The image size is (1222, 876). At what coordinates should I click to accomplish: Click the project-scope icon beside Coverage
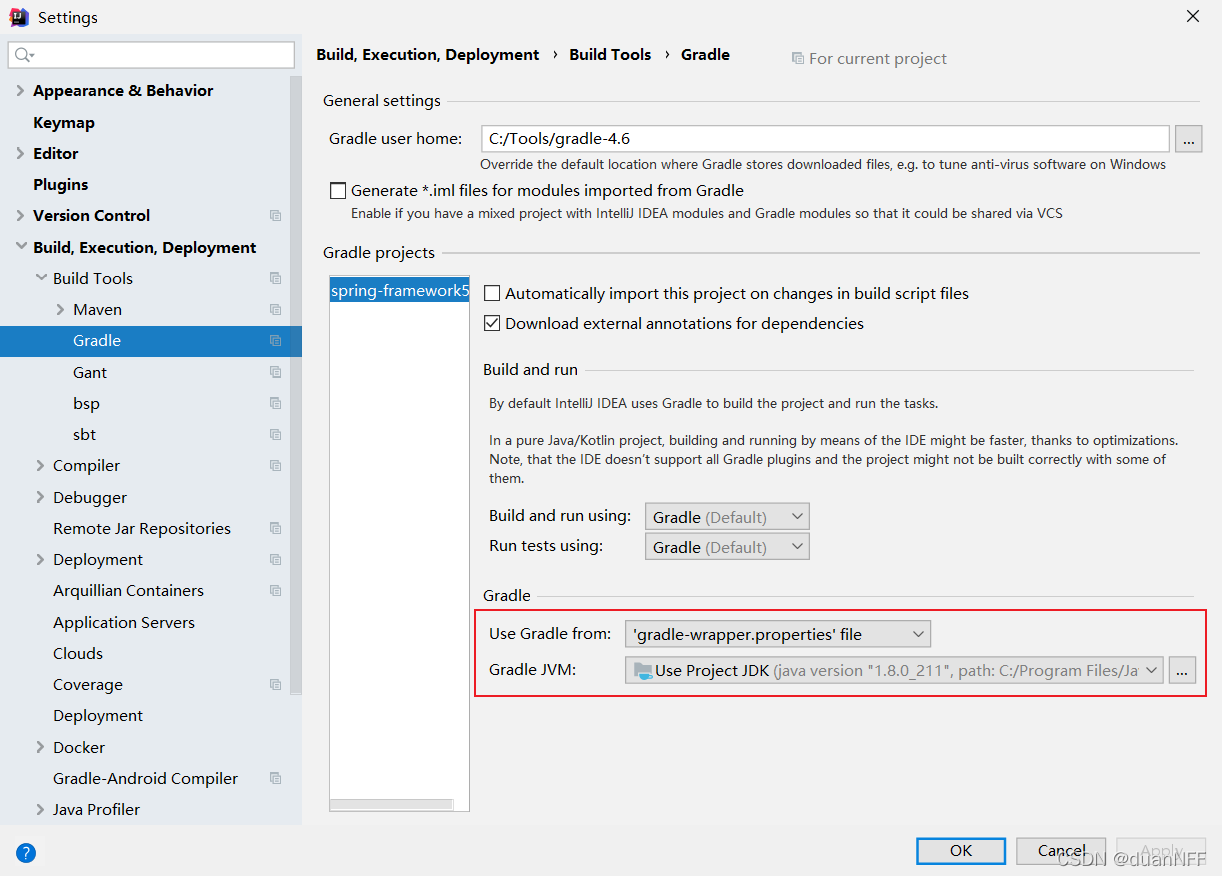(275, 685)
